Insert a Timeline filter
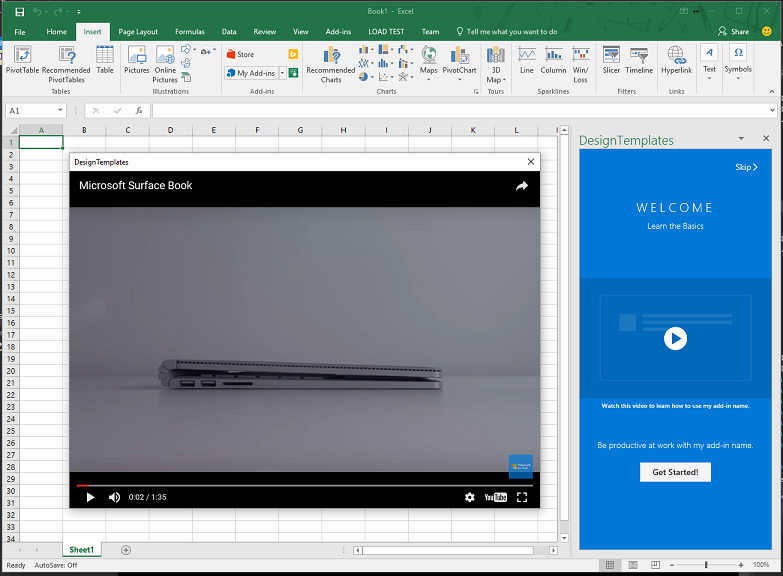 (639, 59)
